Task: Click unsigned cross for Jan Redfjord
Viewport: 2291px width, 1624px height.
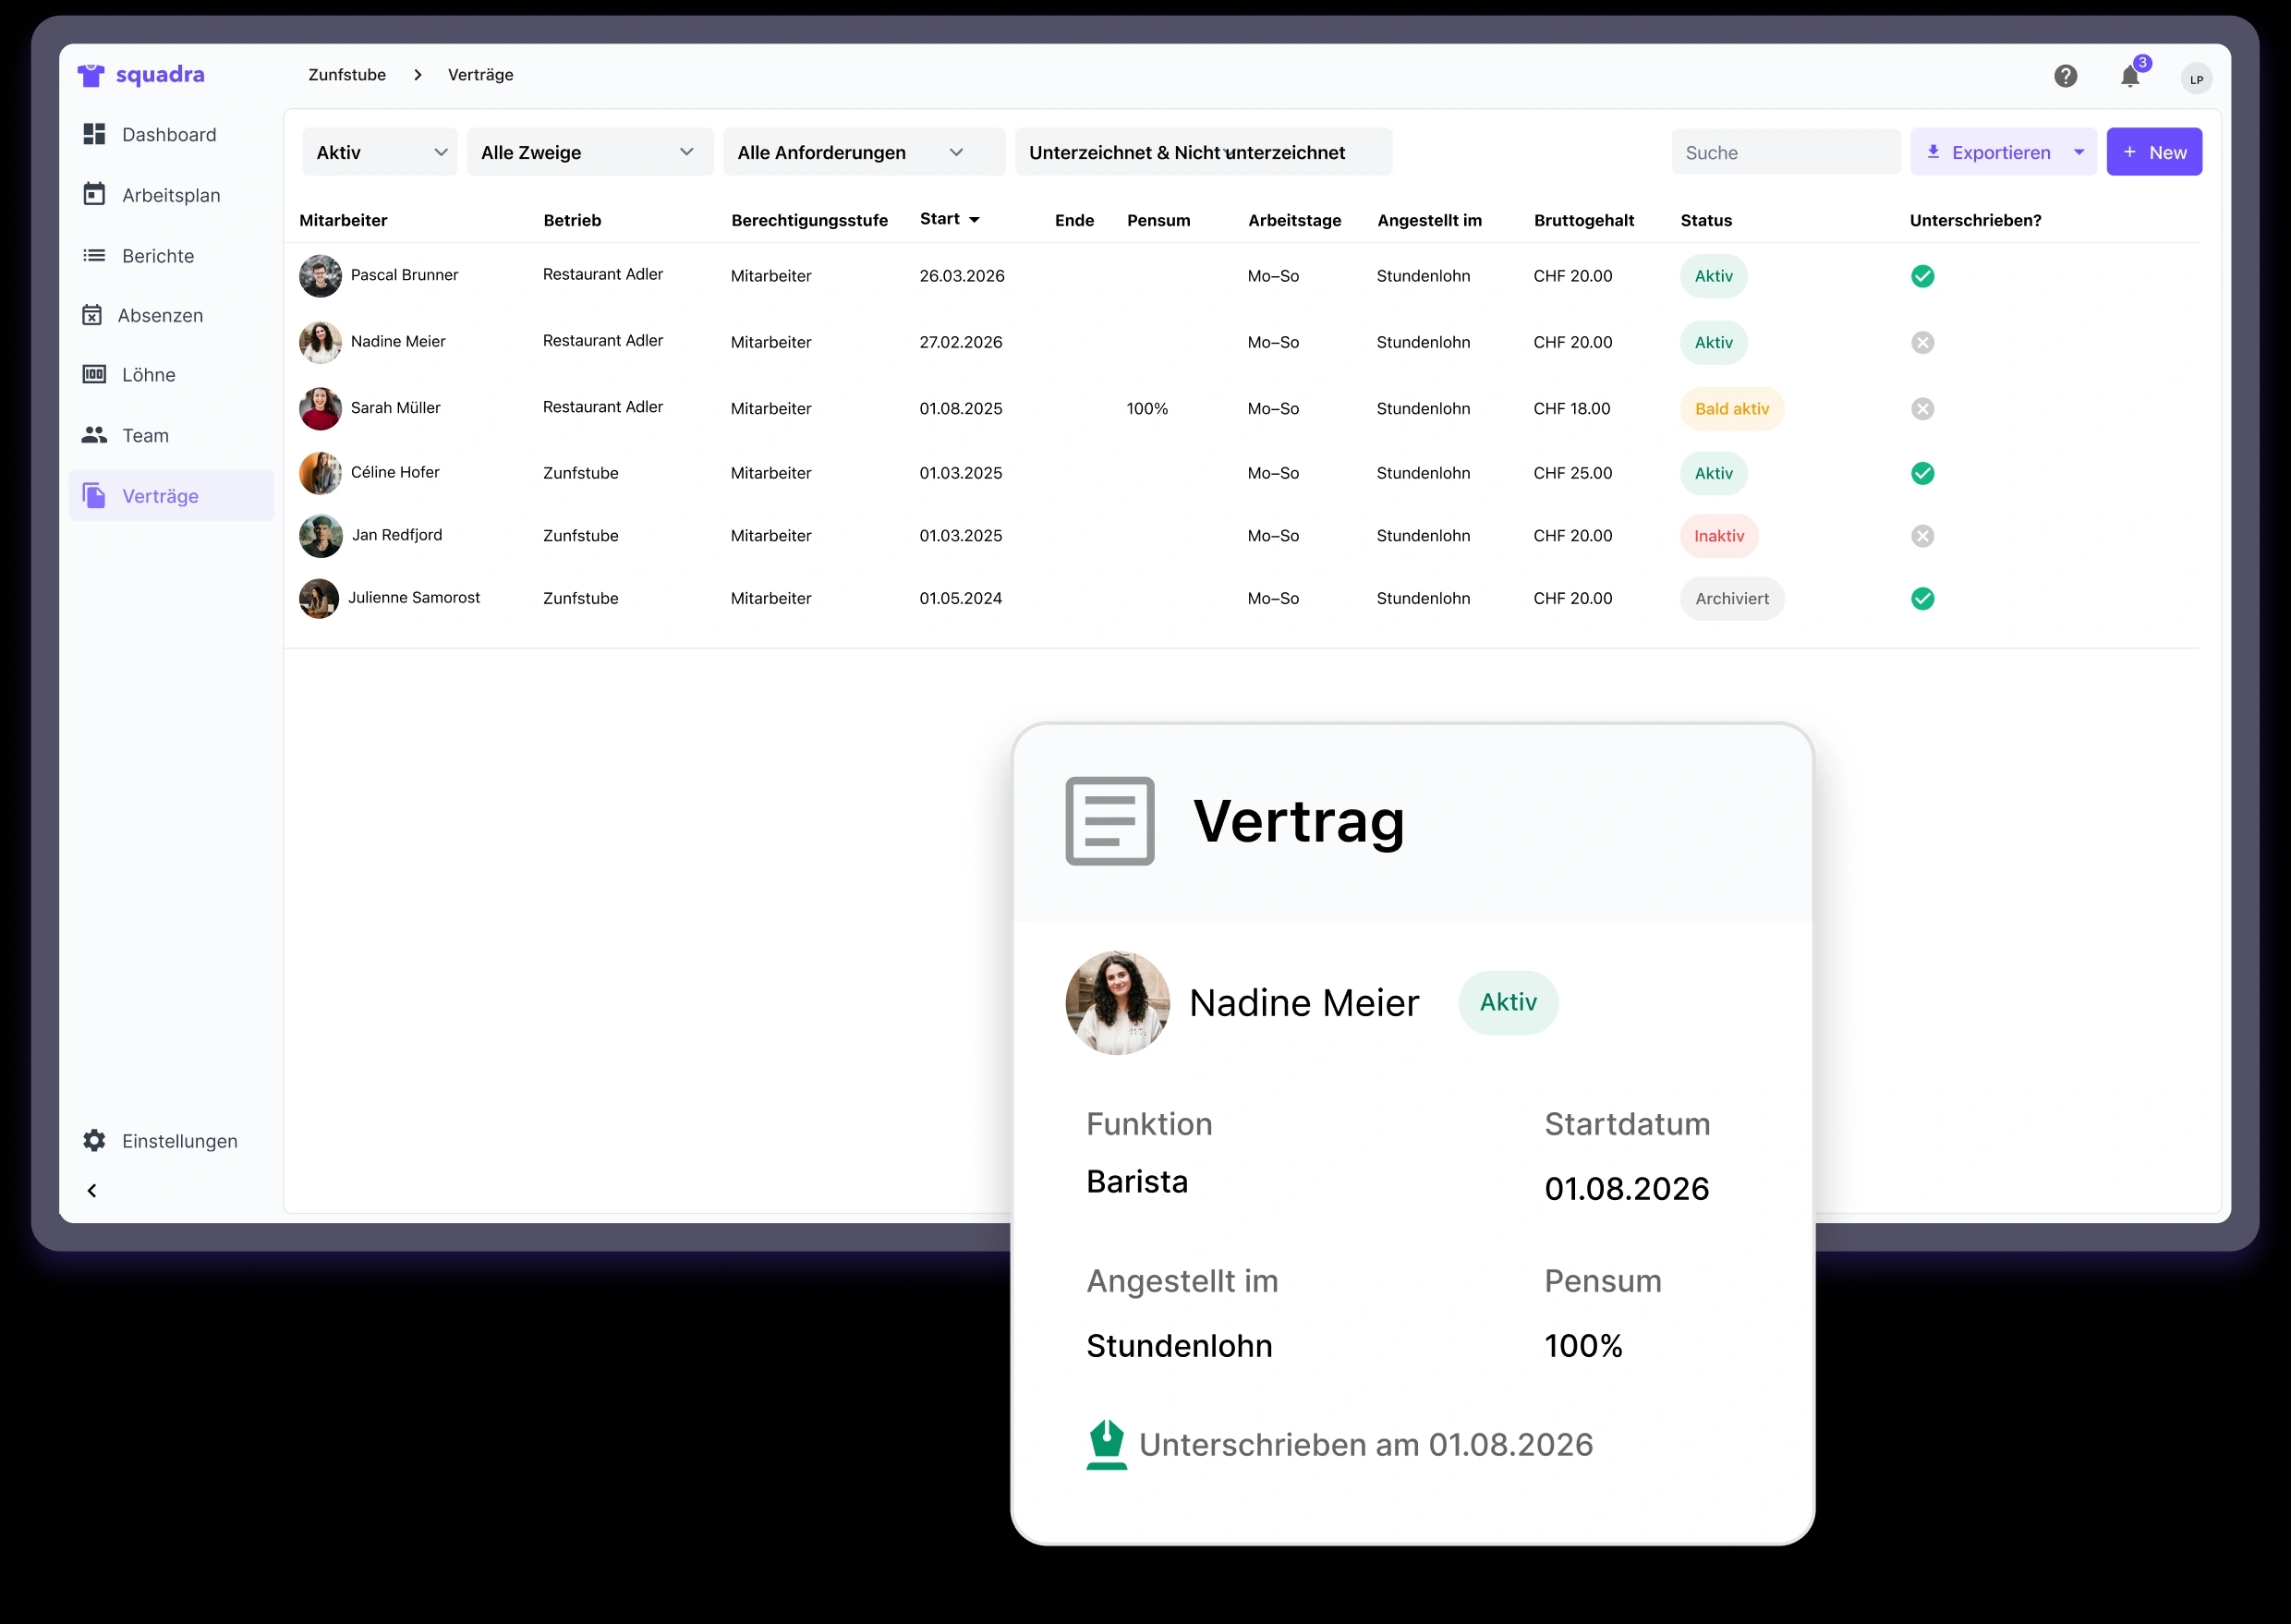Action: point(1922,535)
